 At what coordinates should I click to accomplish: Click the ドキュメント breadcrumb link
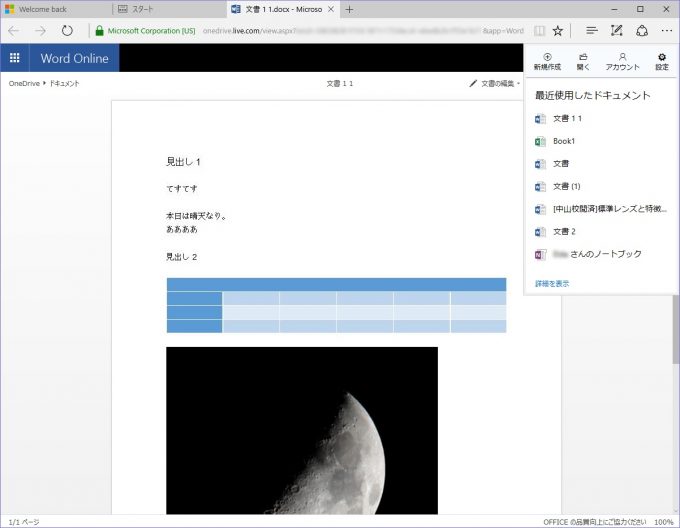(x=64, y=83)
